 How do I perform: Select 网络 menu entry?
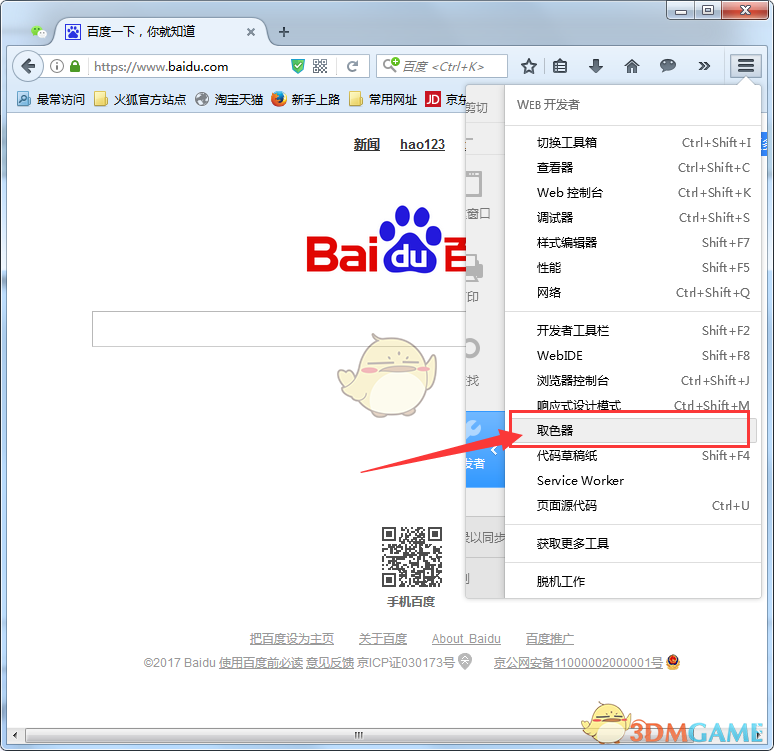tap(632, 293)
